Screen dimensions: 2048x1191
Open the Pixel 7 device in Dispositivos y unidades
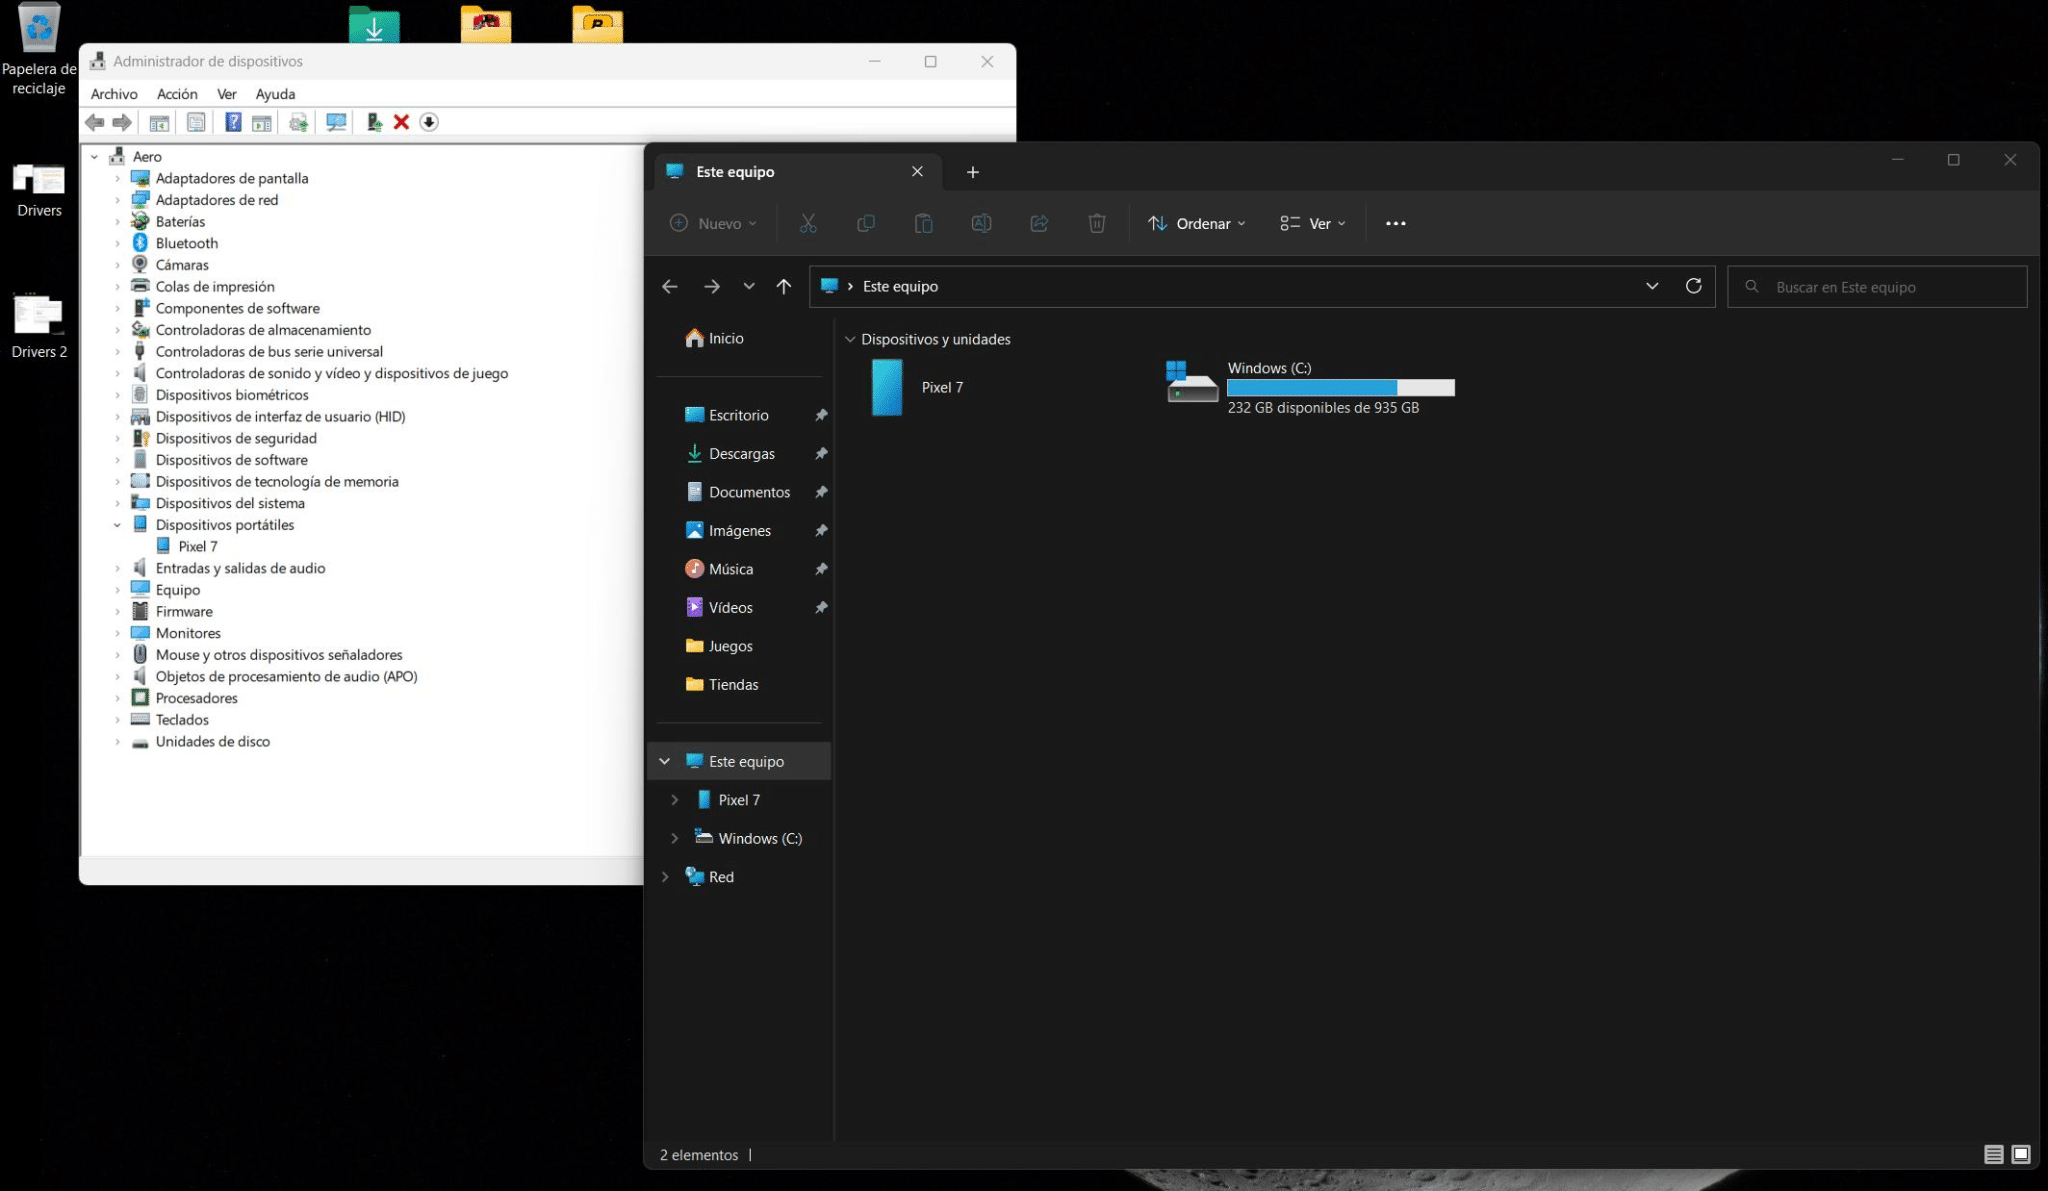pyautogui.click(x=917, y=388)
